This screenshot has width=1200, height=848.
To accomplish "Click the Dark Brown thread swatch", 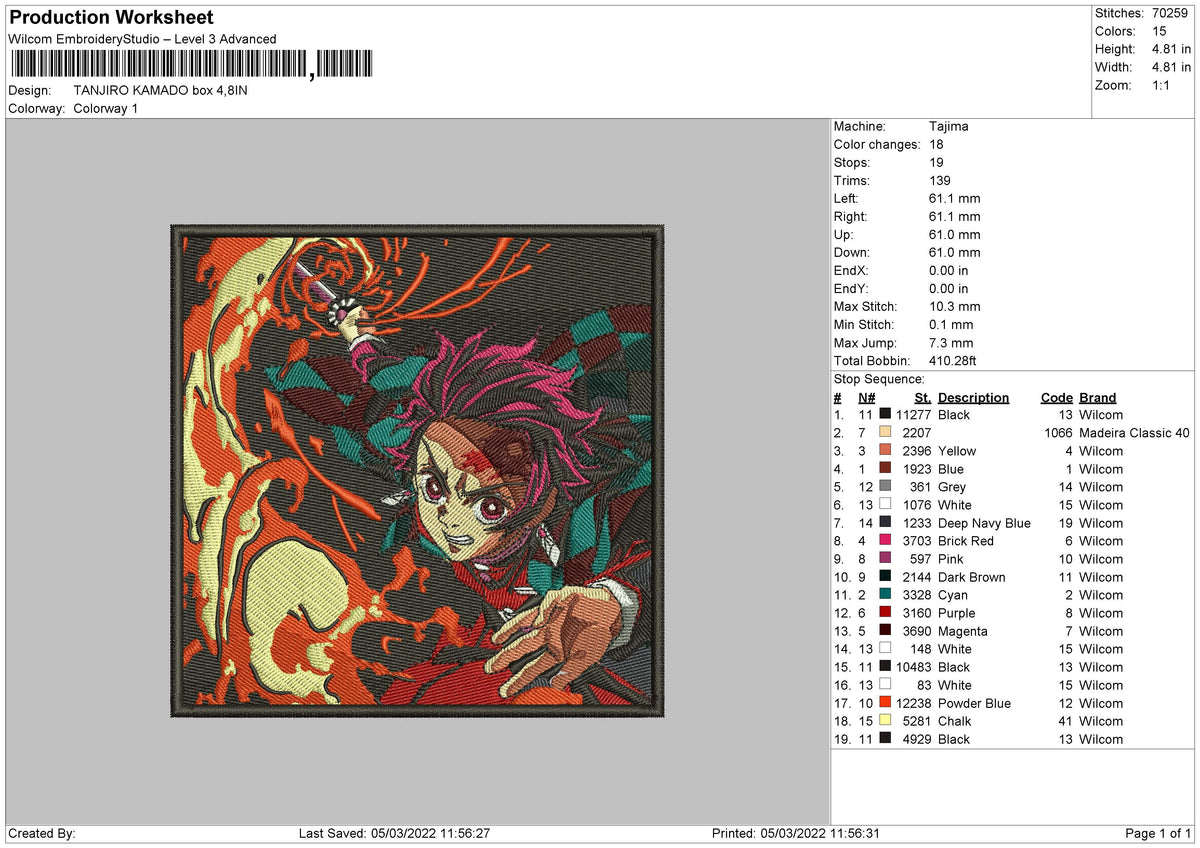I will tap(885, 577).
